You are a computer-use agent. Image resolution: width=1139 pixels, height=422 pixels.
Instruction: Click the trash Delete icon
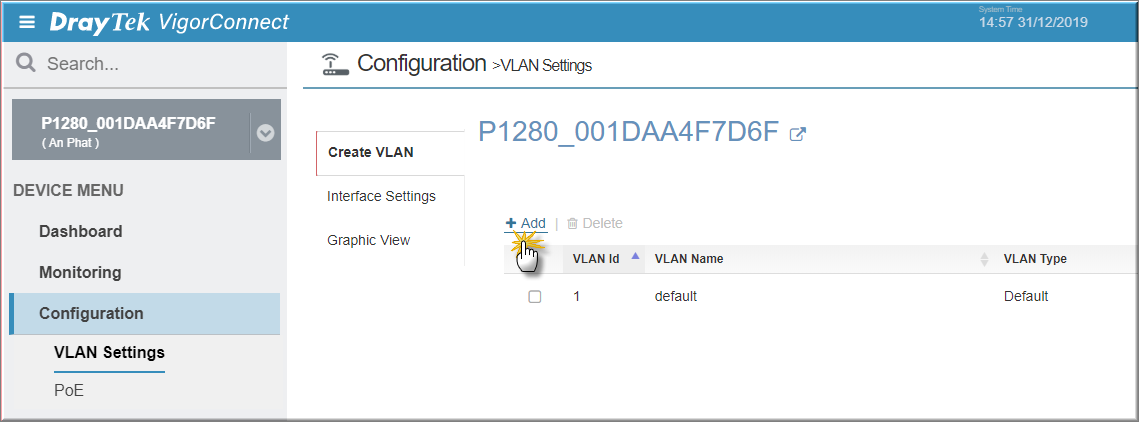(x=572, y=224)
